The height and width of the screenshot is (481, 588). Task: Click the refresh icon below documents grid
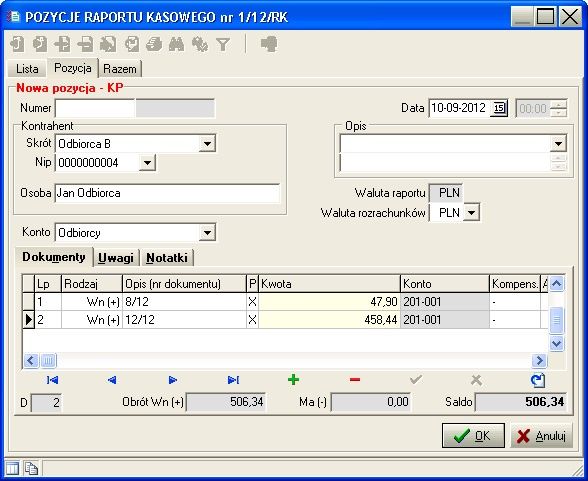click(x=538, y=380)
